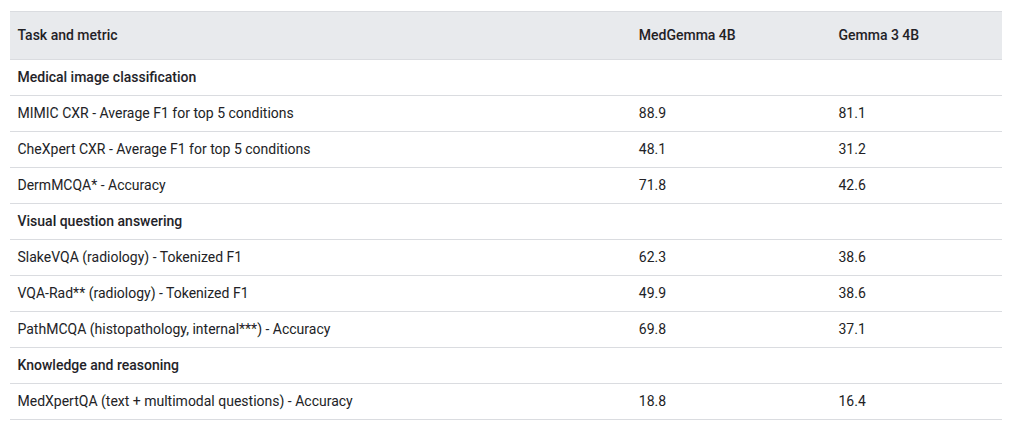Click the 71.8 DermMCQA score

pyautogui.click(x=652, y=185)
